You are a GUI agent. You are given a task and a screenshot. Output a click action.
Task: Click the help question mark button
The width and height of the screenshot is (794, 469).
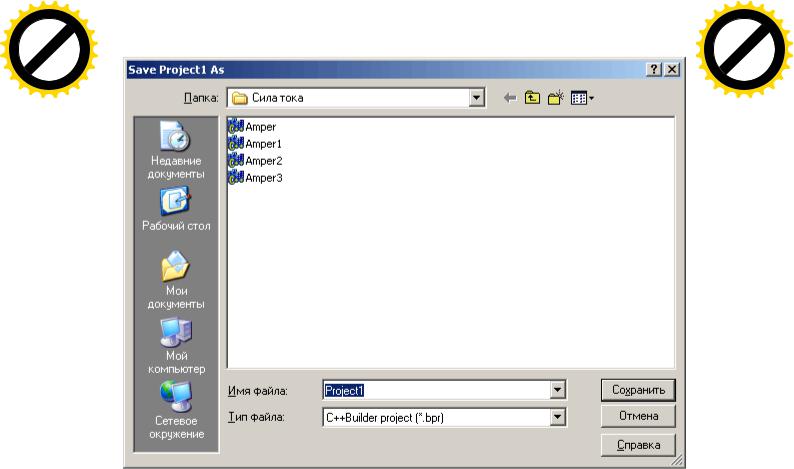[x=654, y=69]
